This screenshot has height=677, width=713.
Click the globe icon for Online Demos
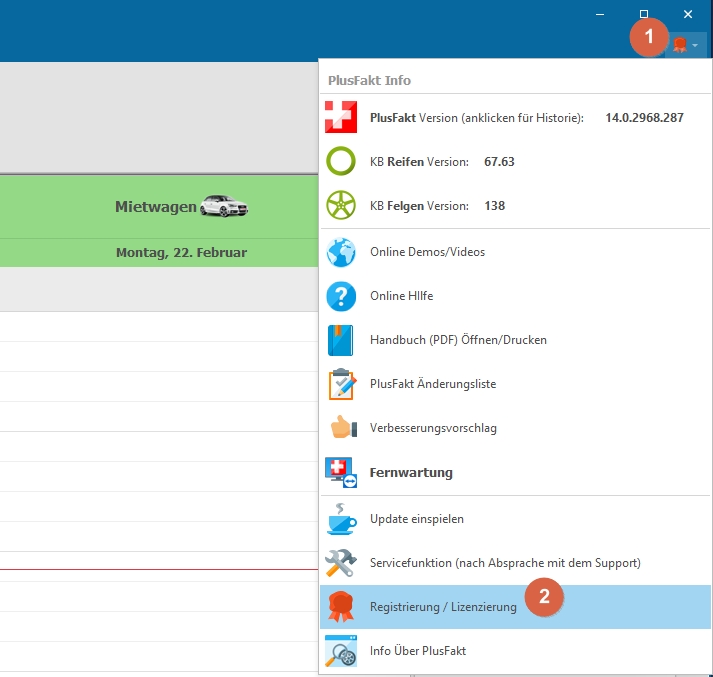coord(341,252)
